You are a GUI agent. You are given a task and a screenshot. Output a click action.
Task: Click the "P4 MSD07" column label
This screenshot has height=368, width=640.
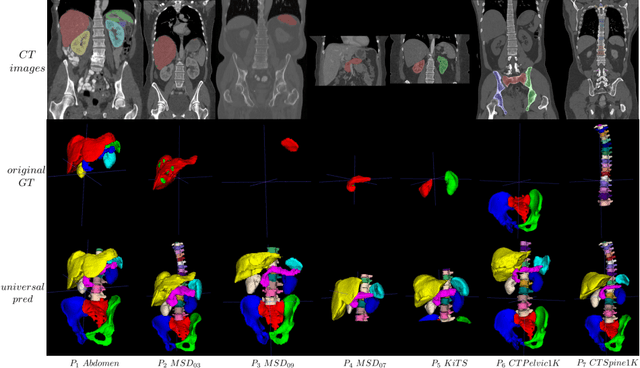pyautogui.click(x=364, y=363)
